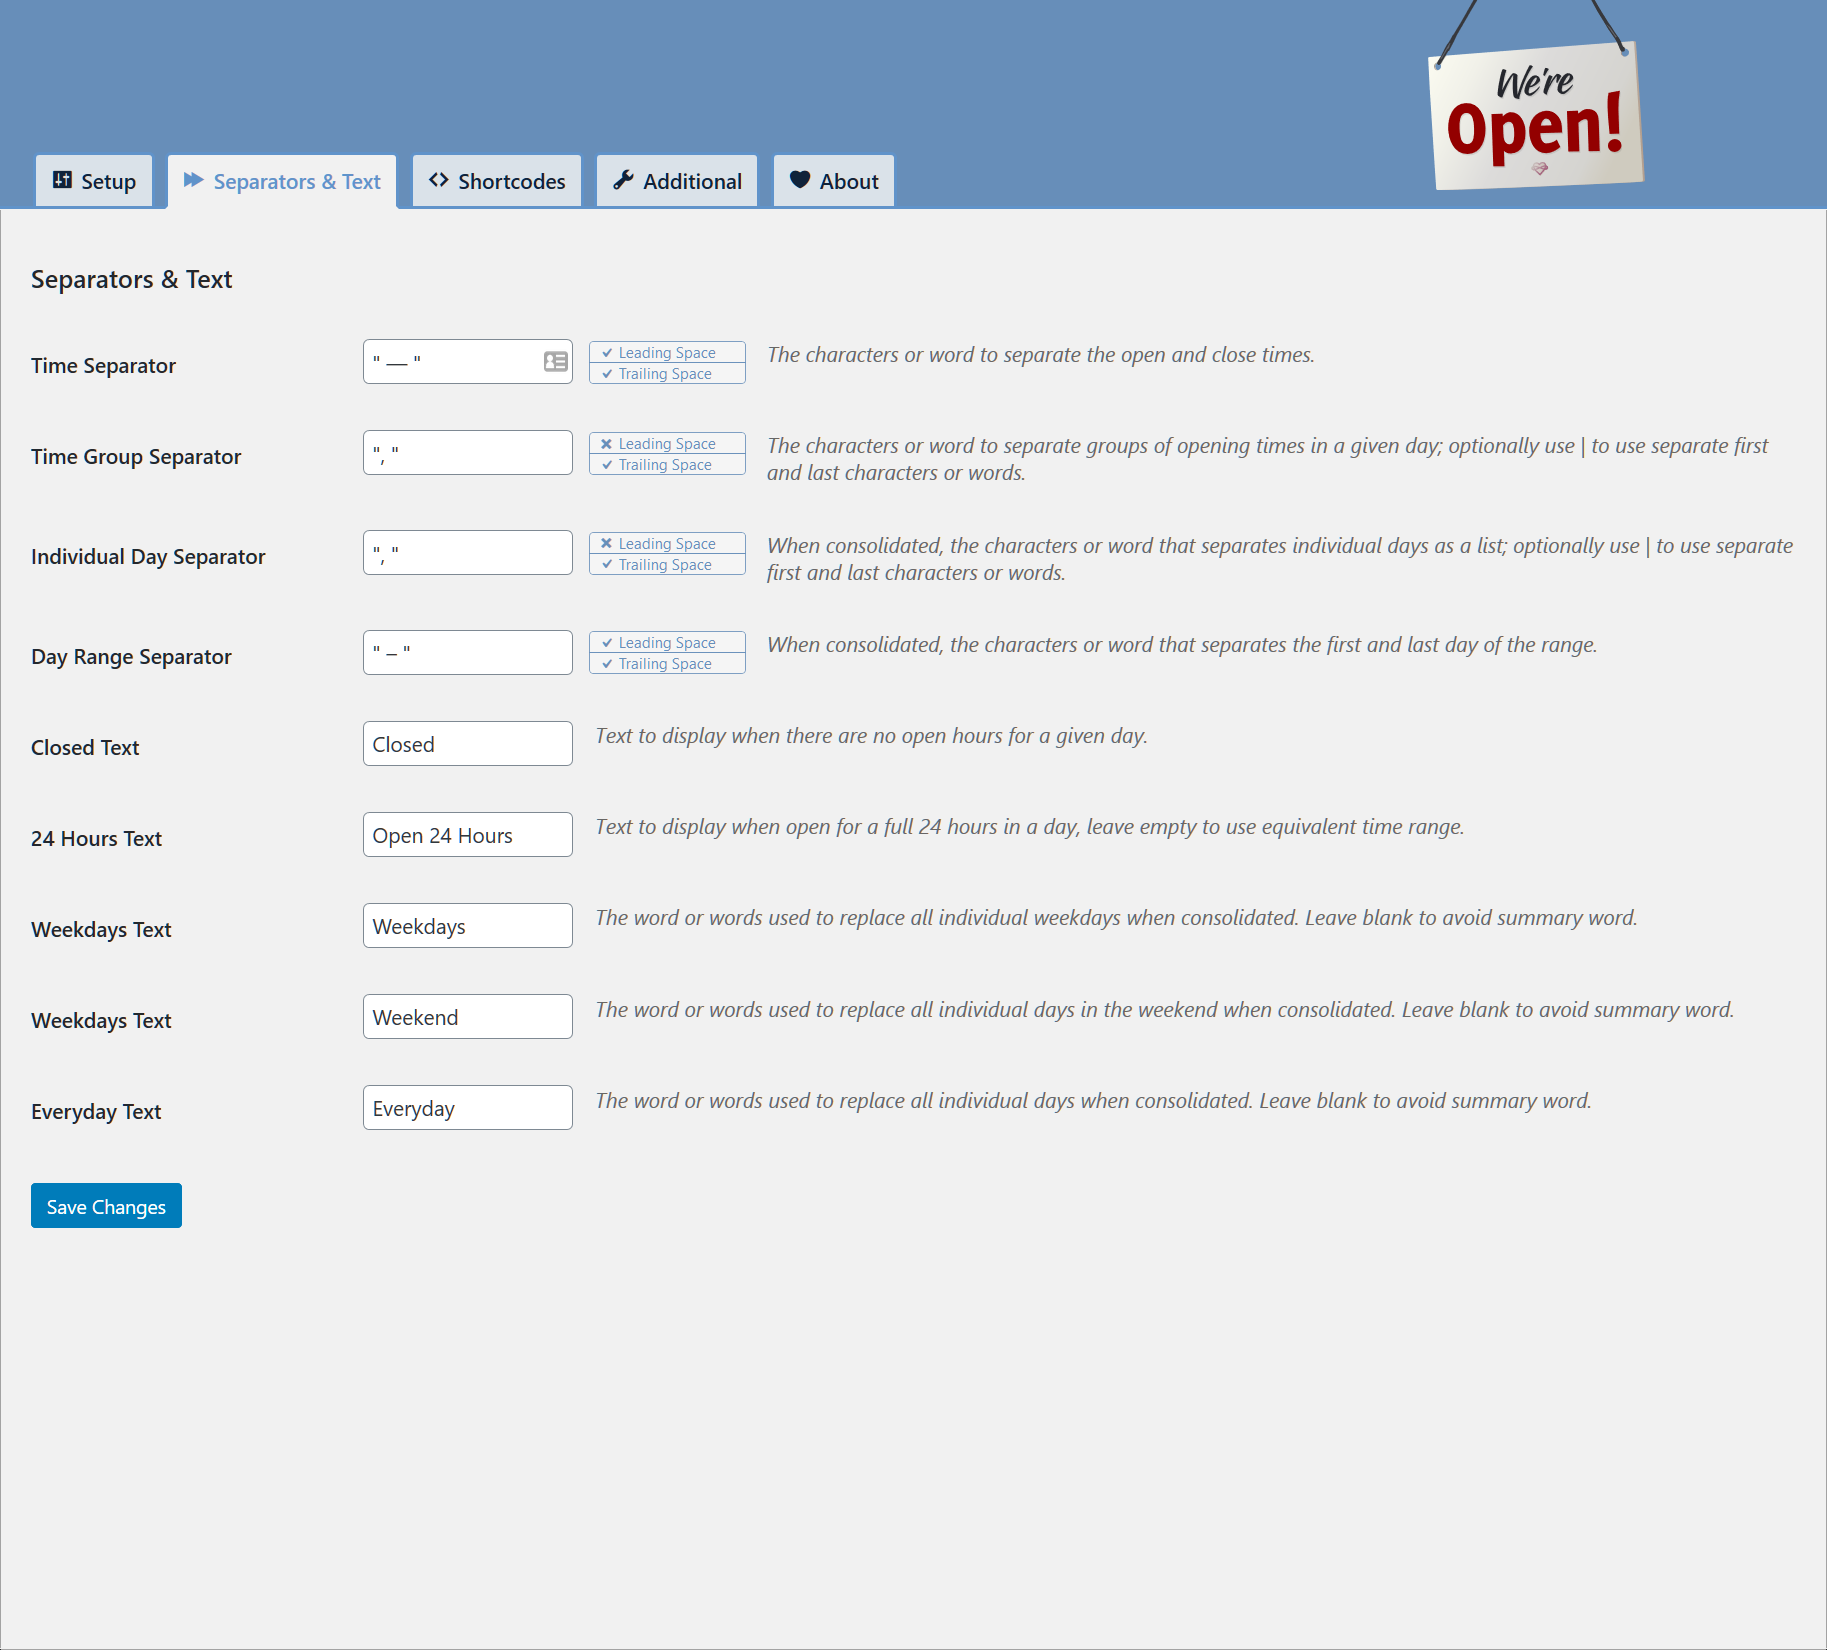
Task: Toggle Trailing Space for Individual Day Separator
Action: [667, 564]
